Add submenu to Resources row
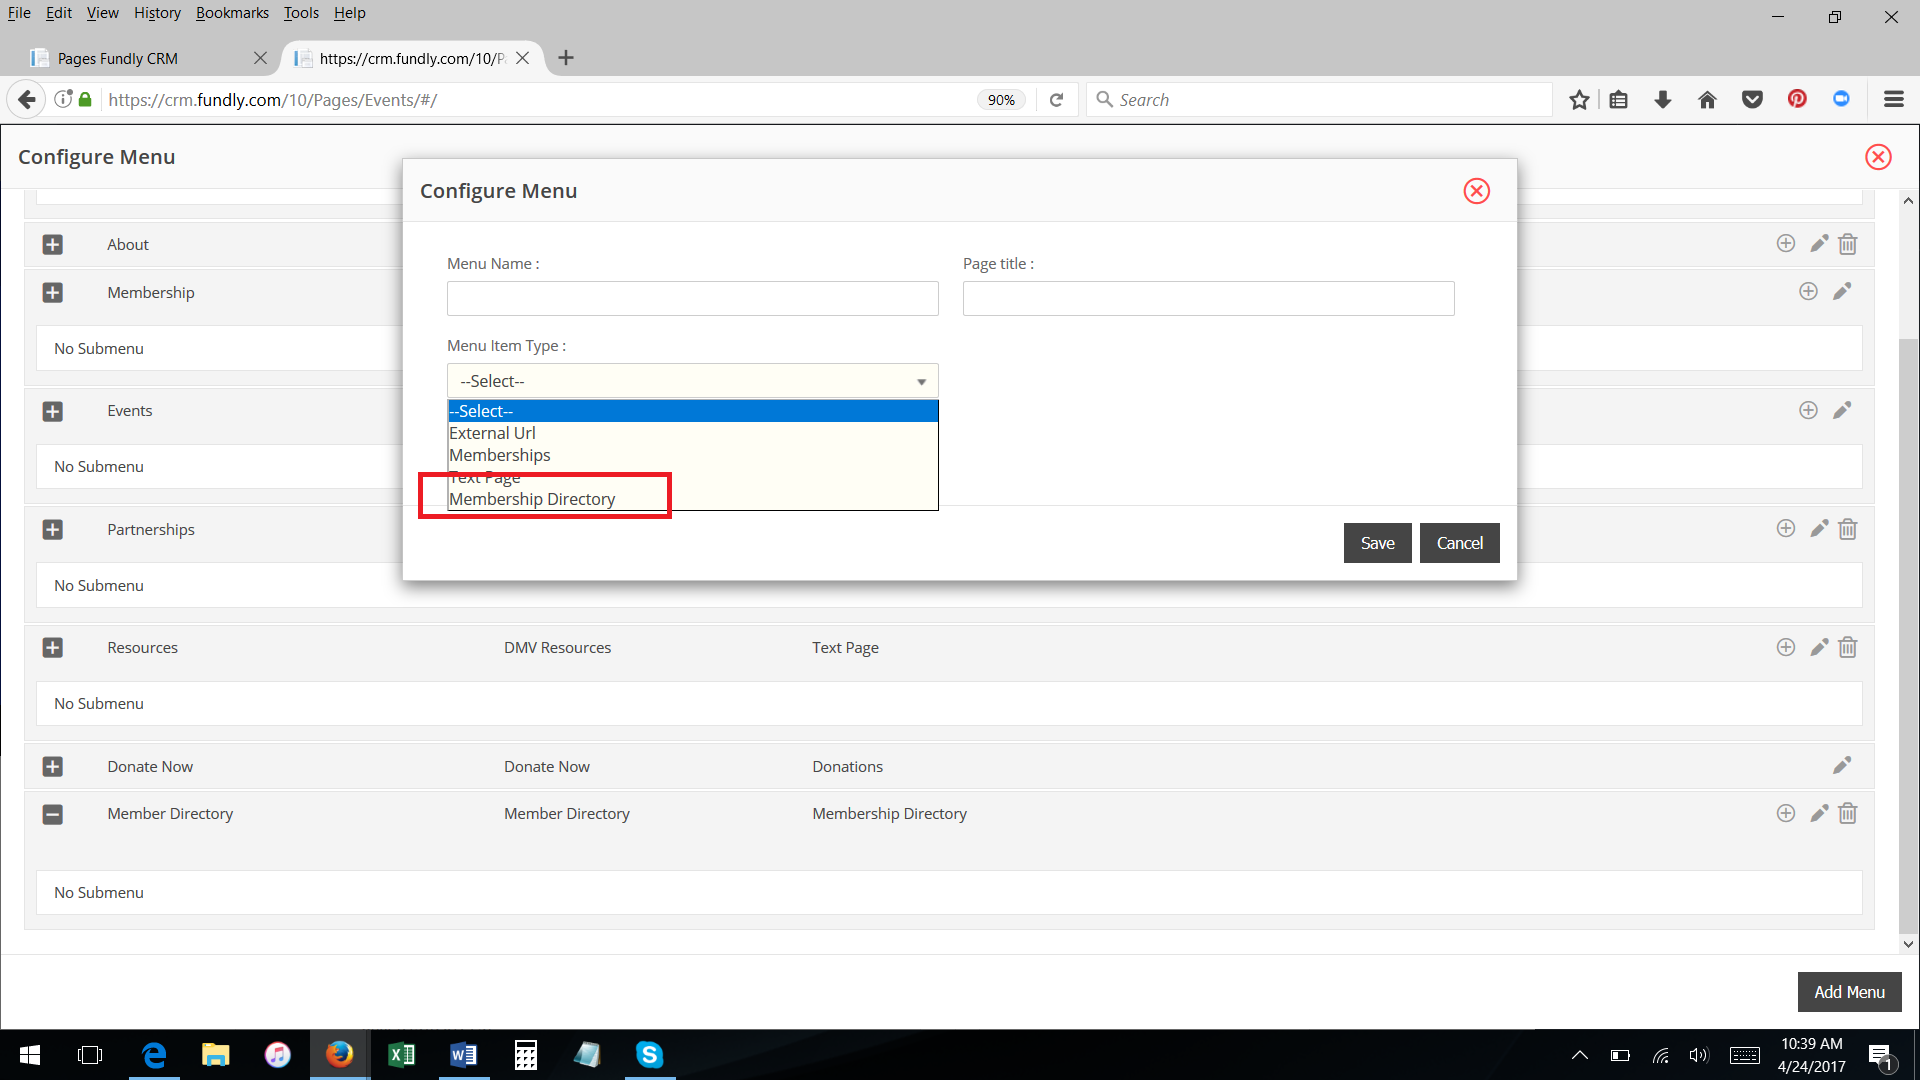Screen dimensions: 1920x1080 coord(1785,647)
